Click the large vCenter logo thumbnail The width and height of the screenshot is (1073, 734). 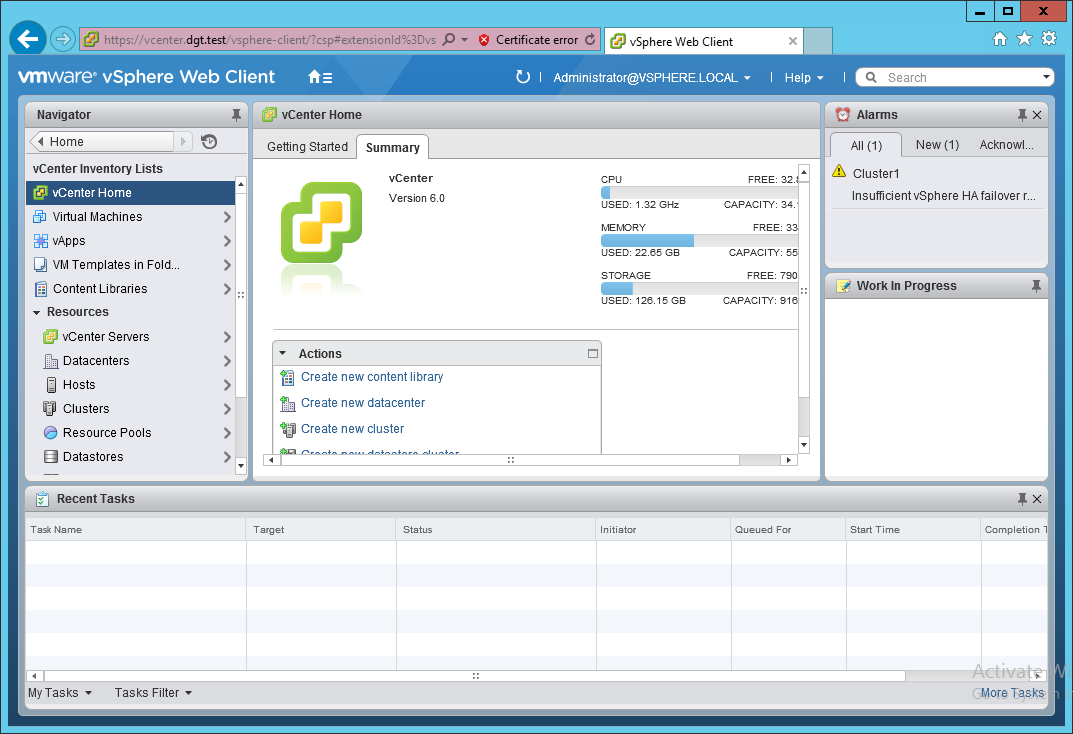coord(322,222)
